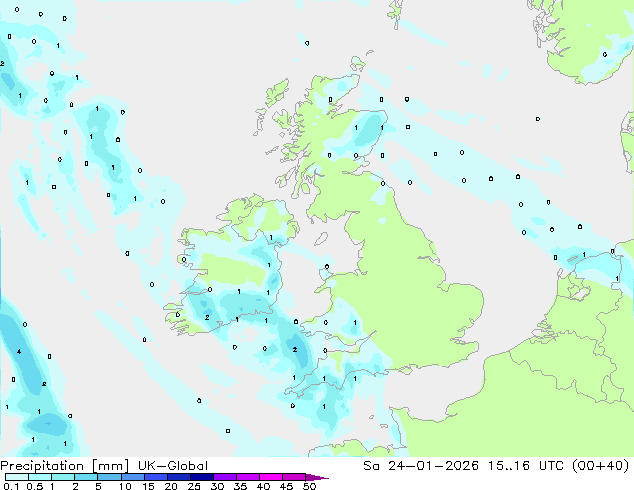Click the 'UK-Global' model label
The width and height of the screenshot is (634, 490).
(173, 466)
